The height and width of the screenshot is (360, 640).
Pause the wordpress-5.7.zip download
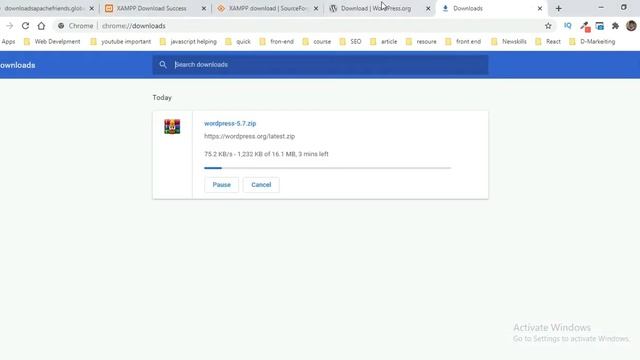[x=221, y=185]
